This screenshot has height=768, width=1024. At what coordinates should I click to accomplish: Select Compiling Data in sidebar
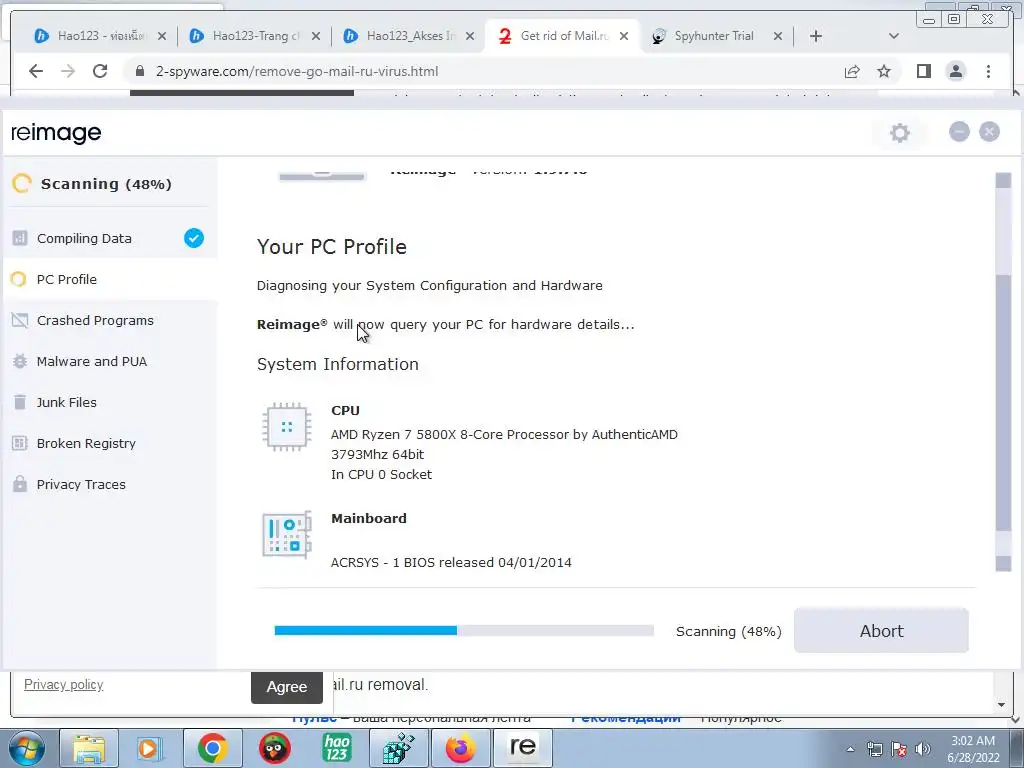(110, 238)
